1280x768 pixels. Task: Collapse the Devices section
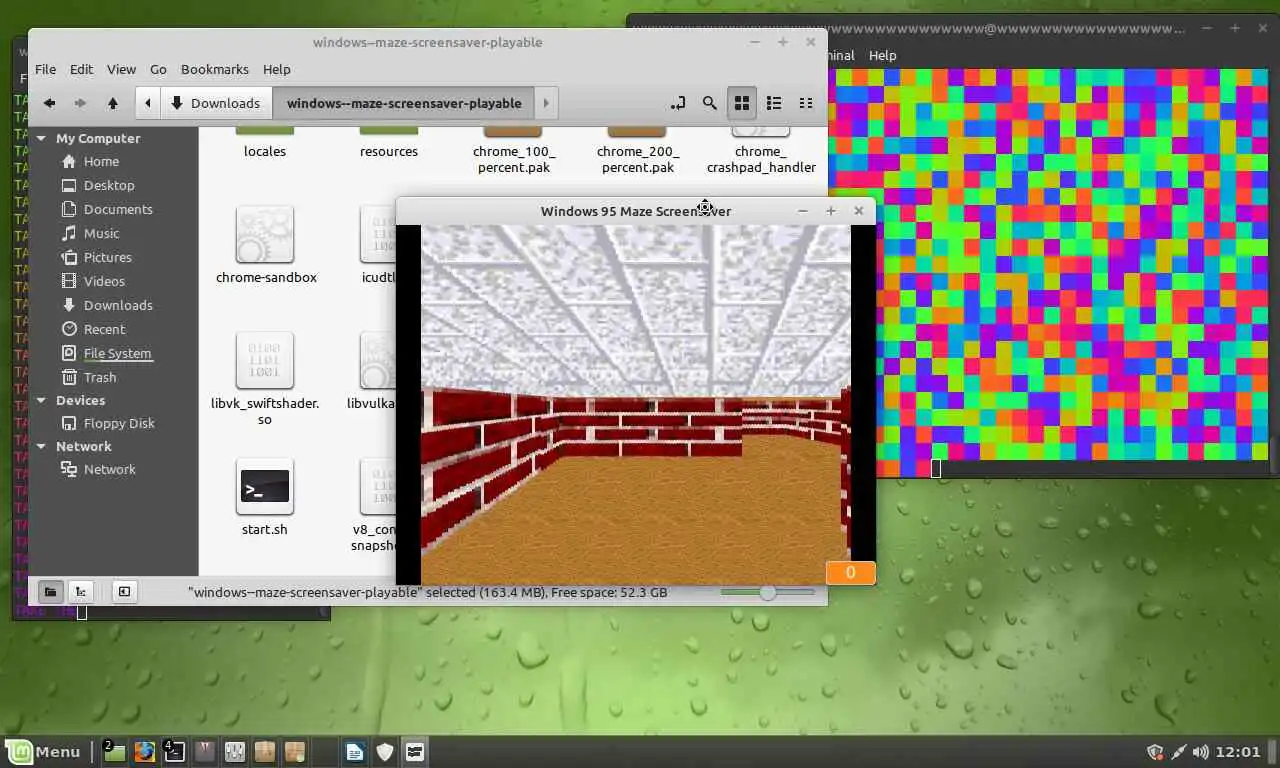pyautogui.click(x=41, y=400)
